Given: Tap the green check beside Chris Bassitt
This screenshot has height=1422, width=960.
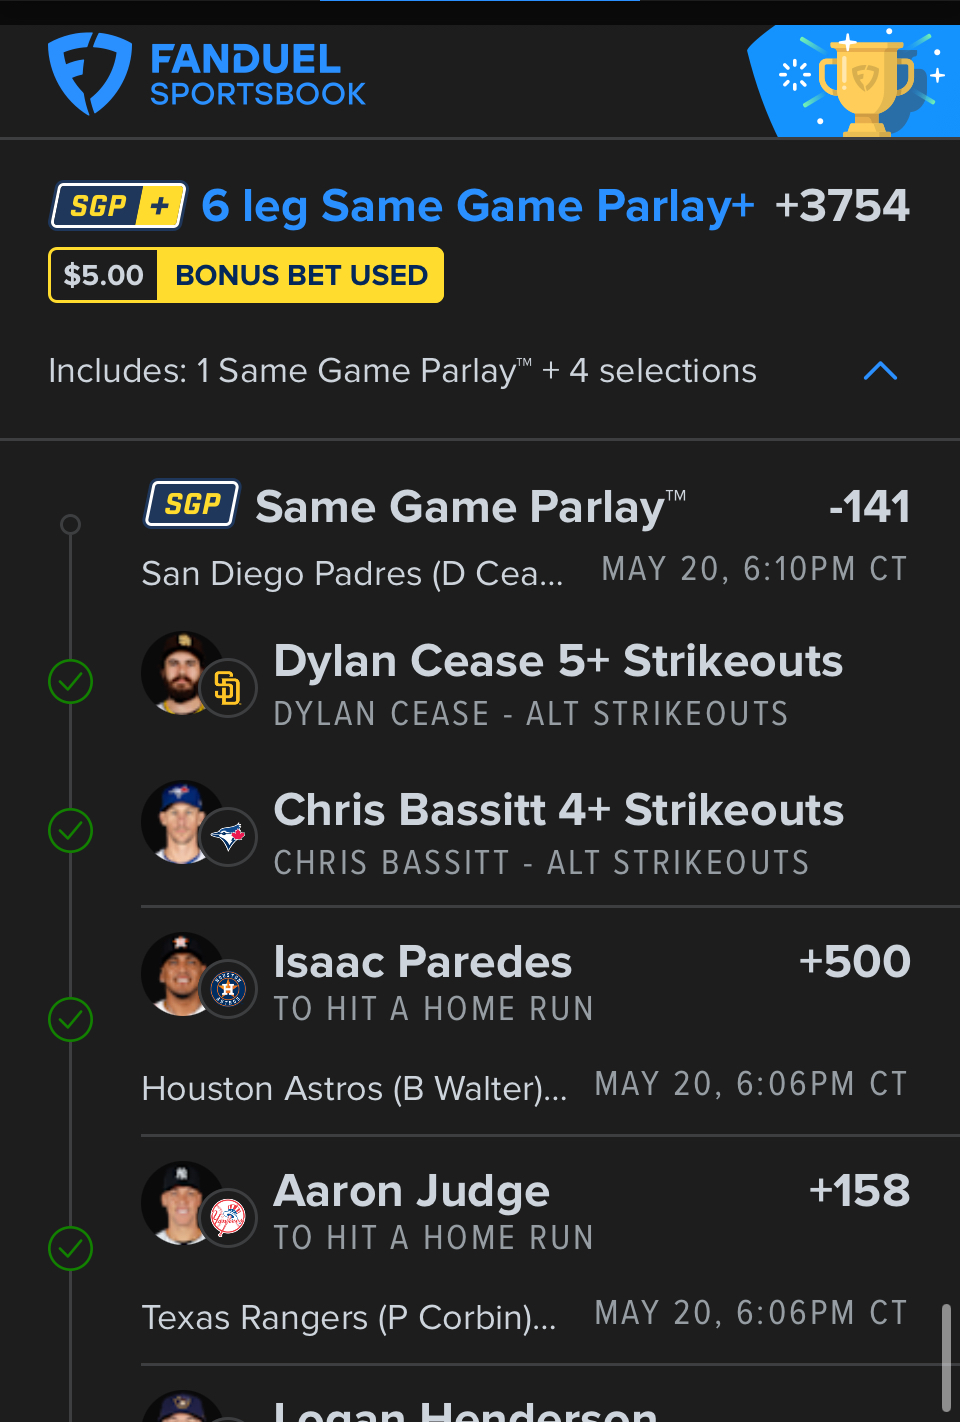Looking at the screenshot, I should pos(71,831).
